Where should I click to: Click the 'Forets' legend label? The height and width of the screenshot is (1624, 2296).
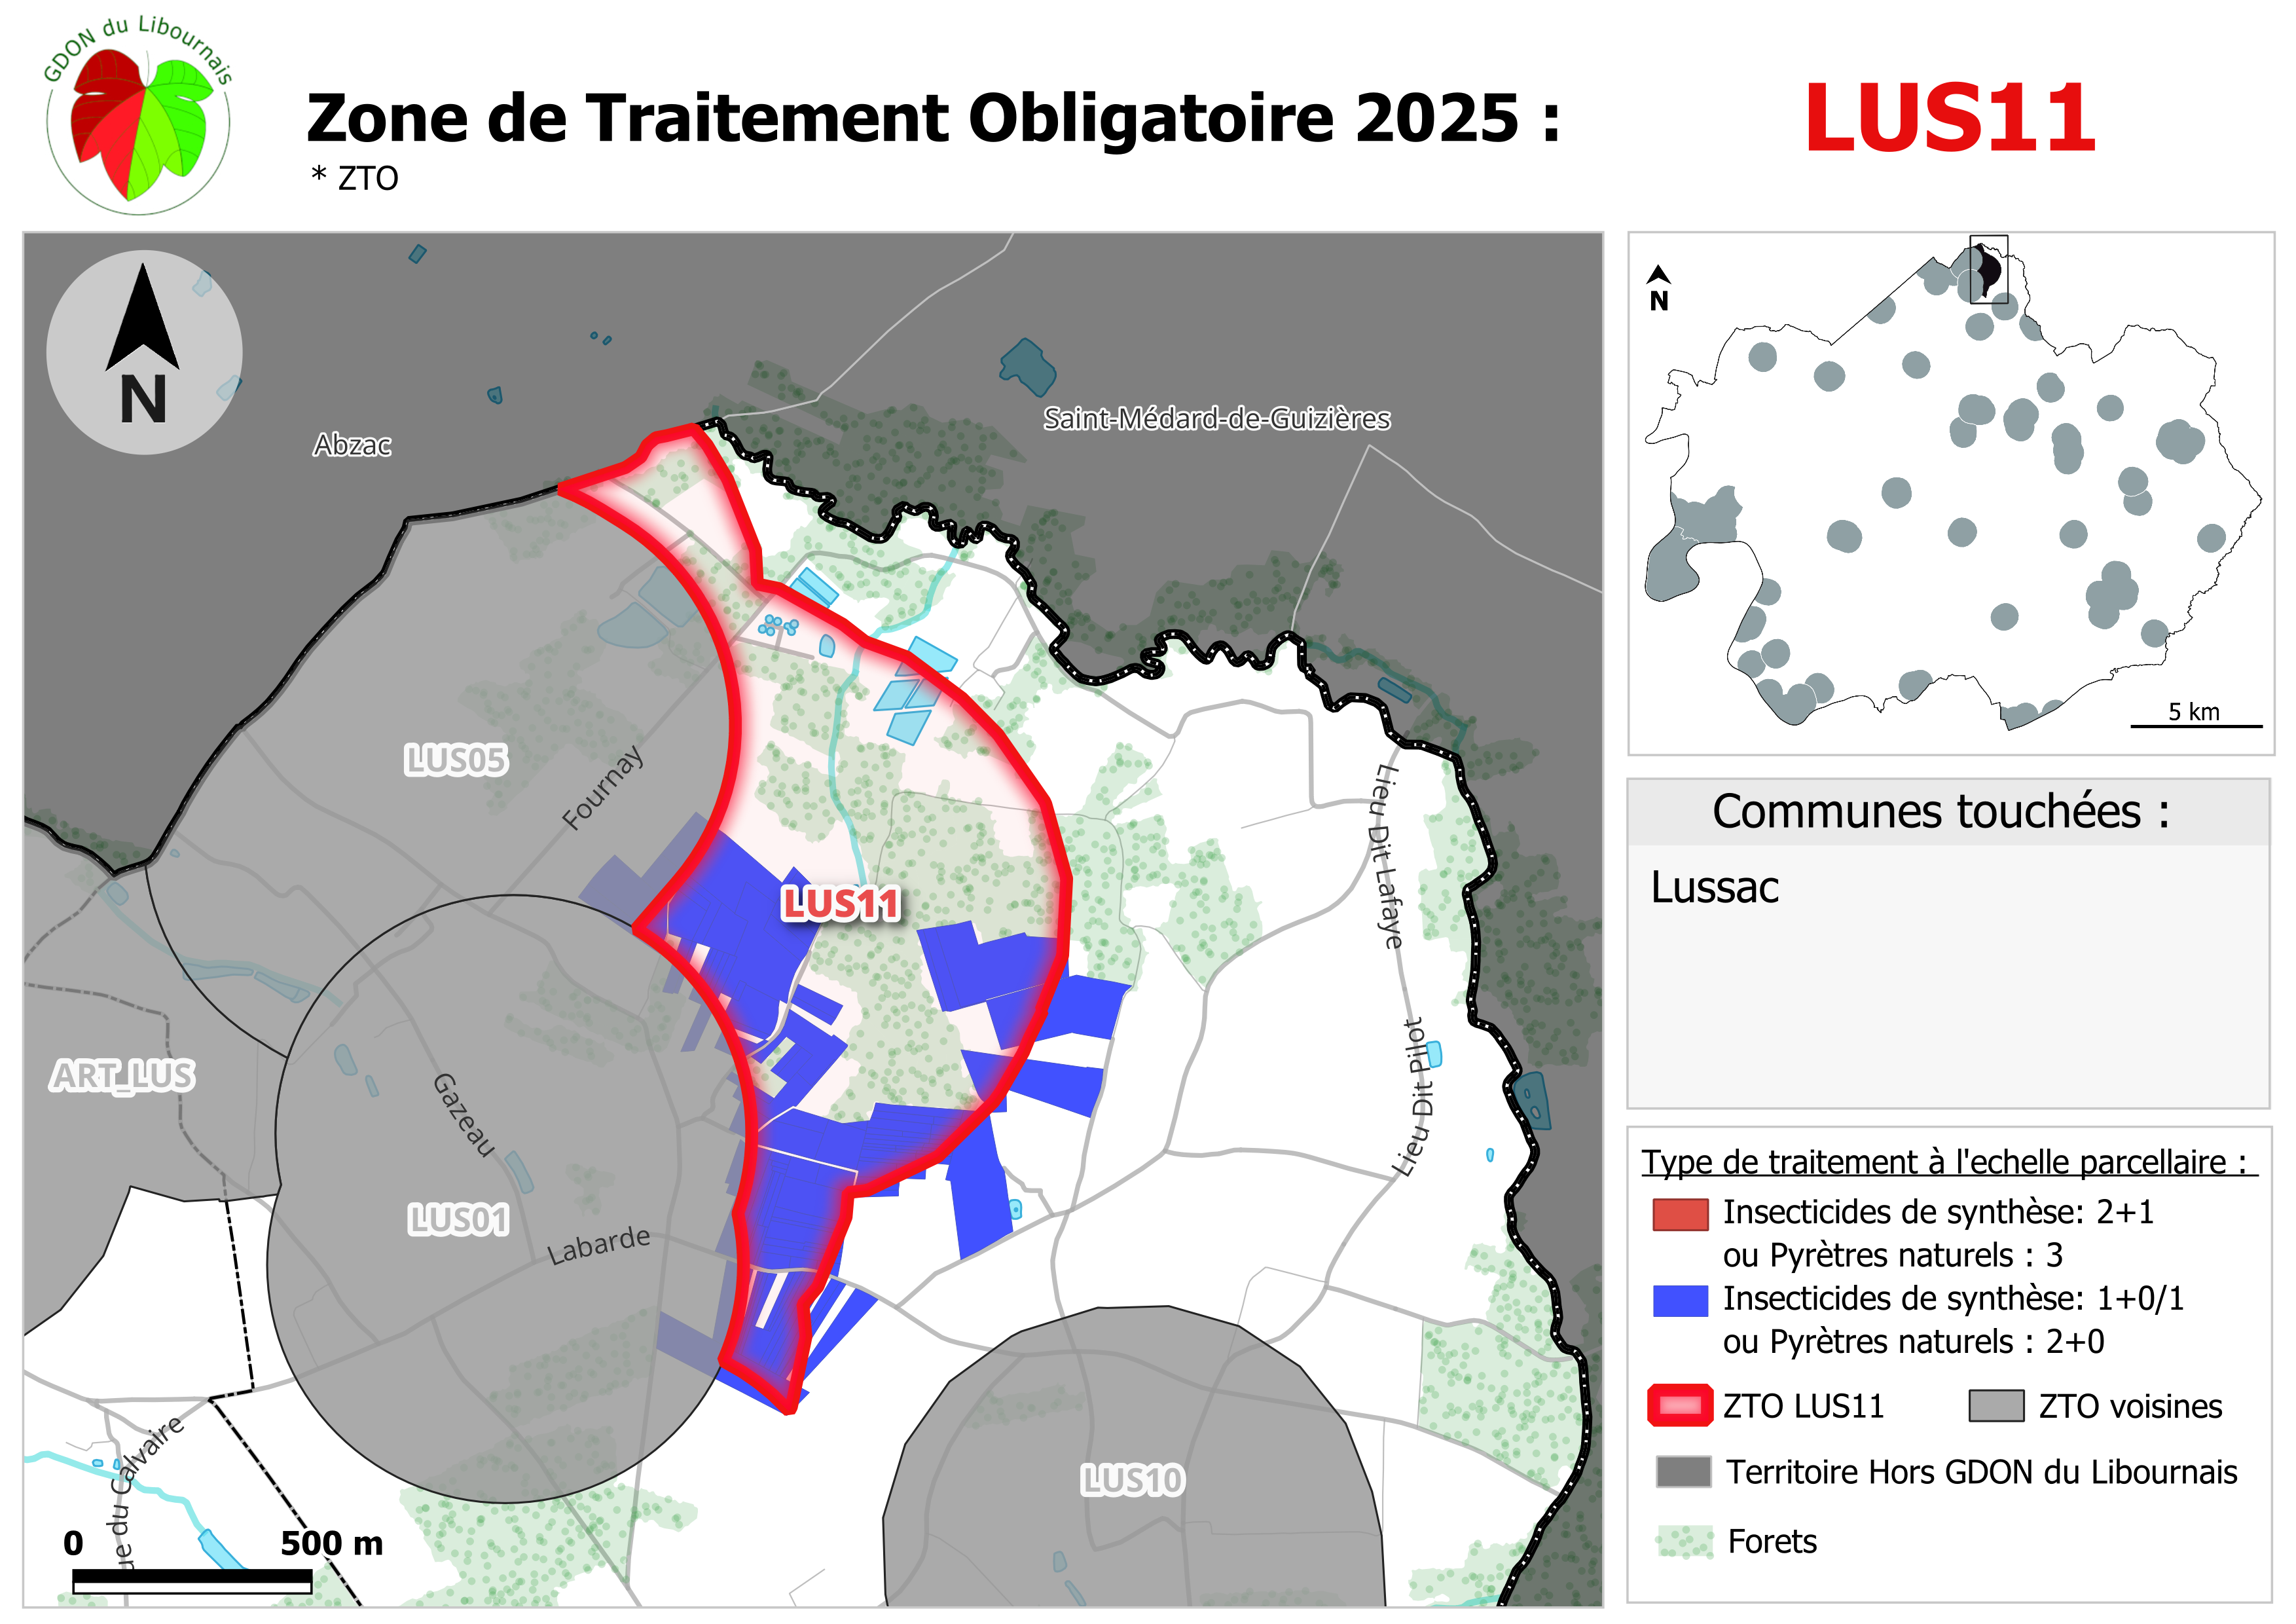(x=1772, y=1541)
